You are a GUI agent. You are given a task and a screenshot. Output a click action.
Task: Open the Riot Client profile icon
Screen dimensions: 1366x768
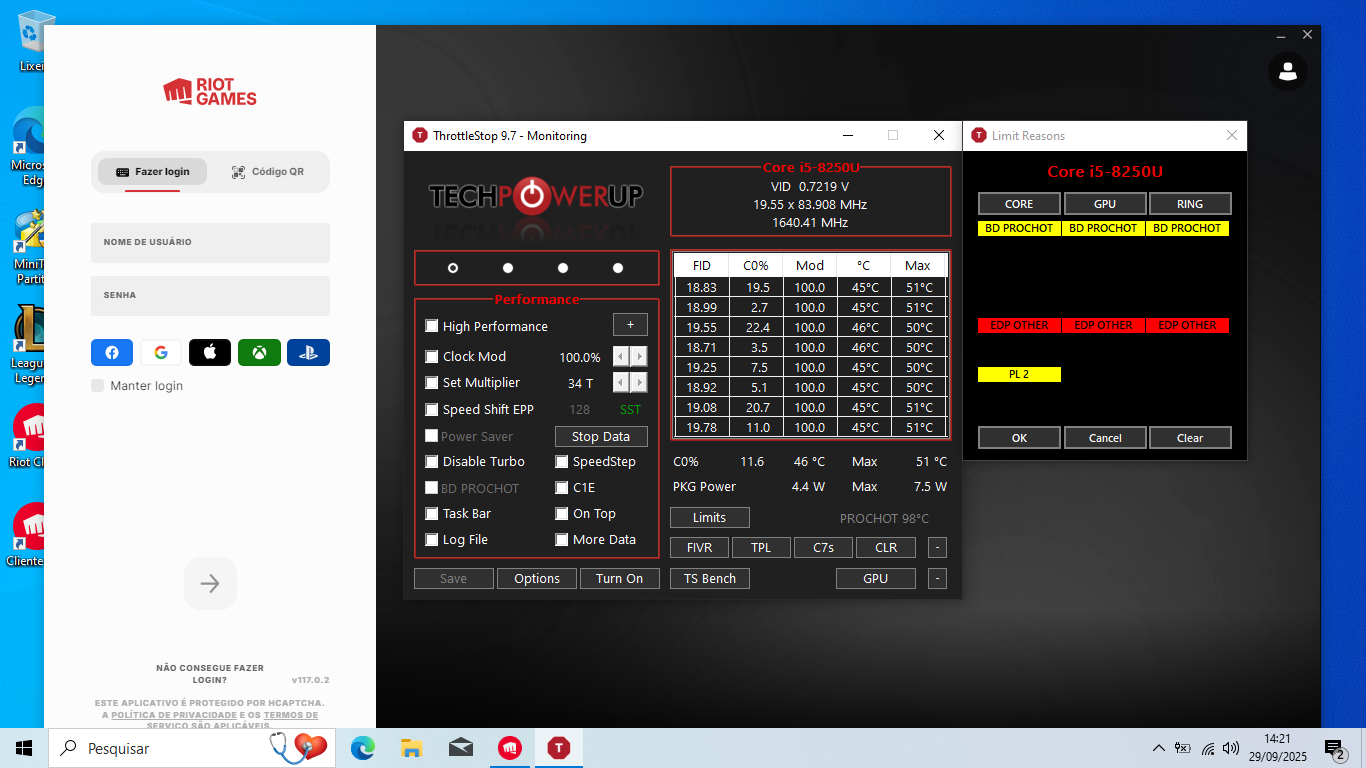pos(1288,71)
